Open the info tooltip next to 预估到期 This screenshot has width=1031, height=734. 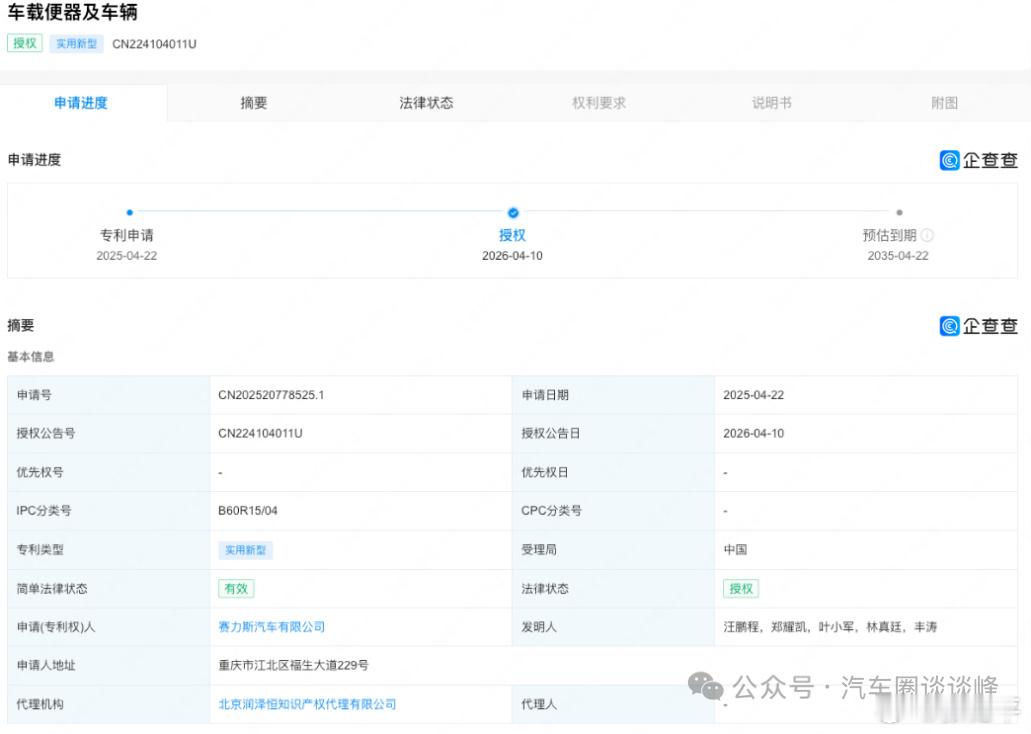pos(927,236)
